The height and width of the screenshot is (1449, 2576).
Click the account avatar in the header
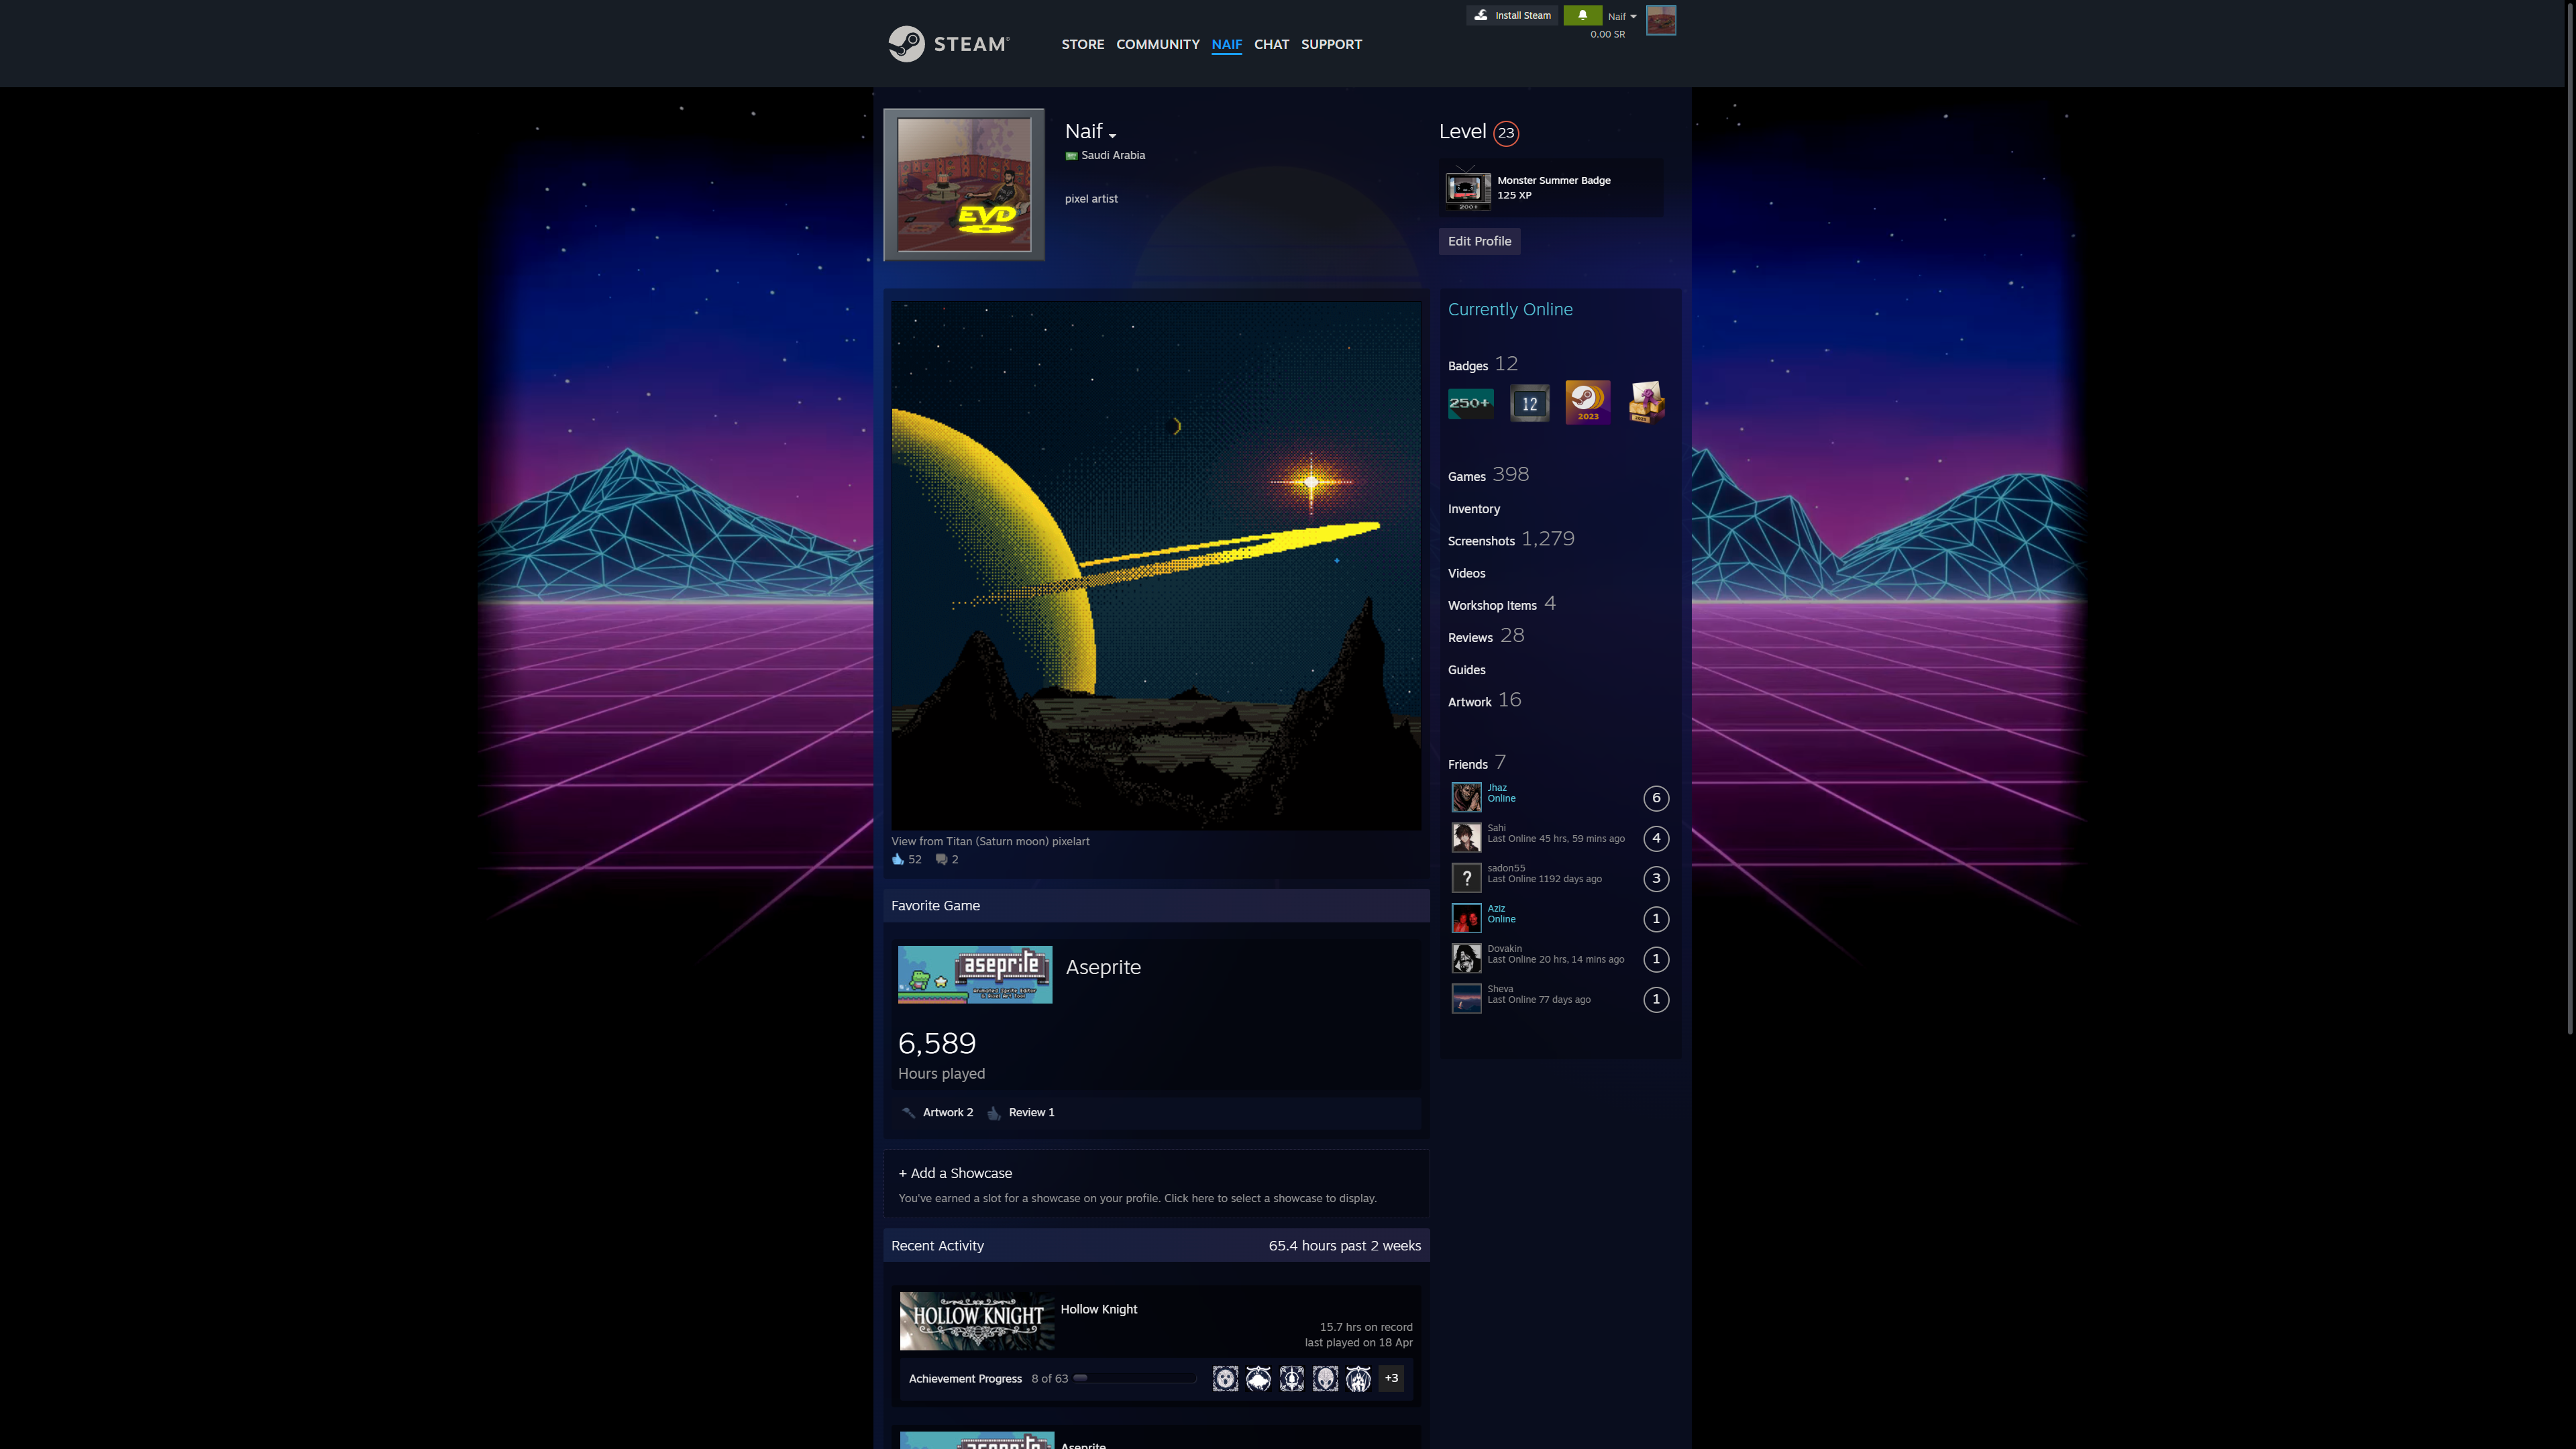pyautogui.click(x=1661, y=20)
